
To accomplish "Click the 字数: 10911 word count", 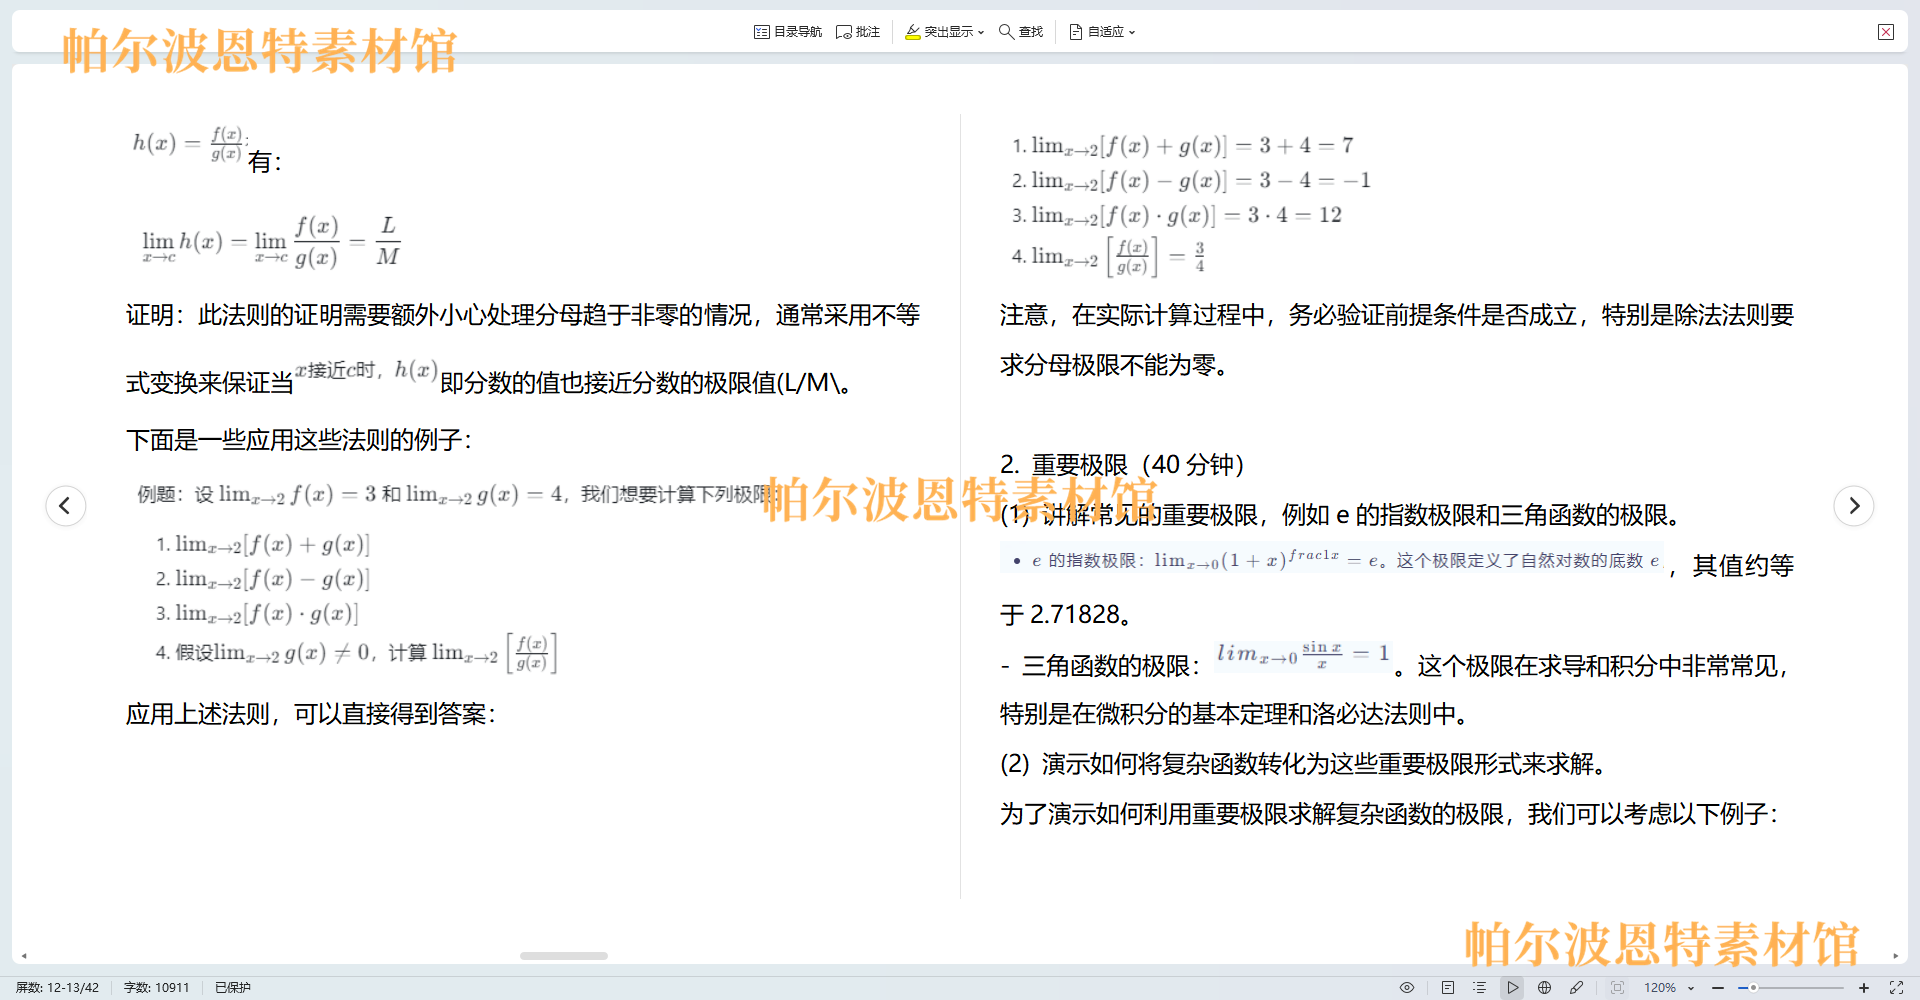I will (156, 987).
